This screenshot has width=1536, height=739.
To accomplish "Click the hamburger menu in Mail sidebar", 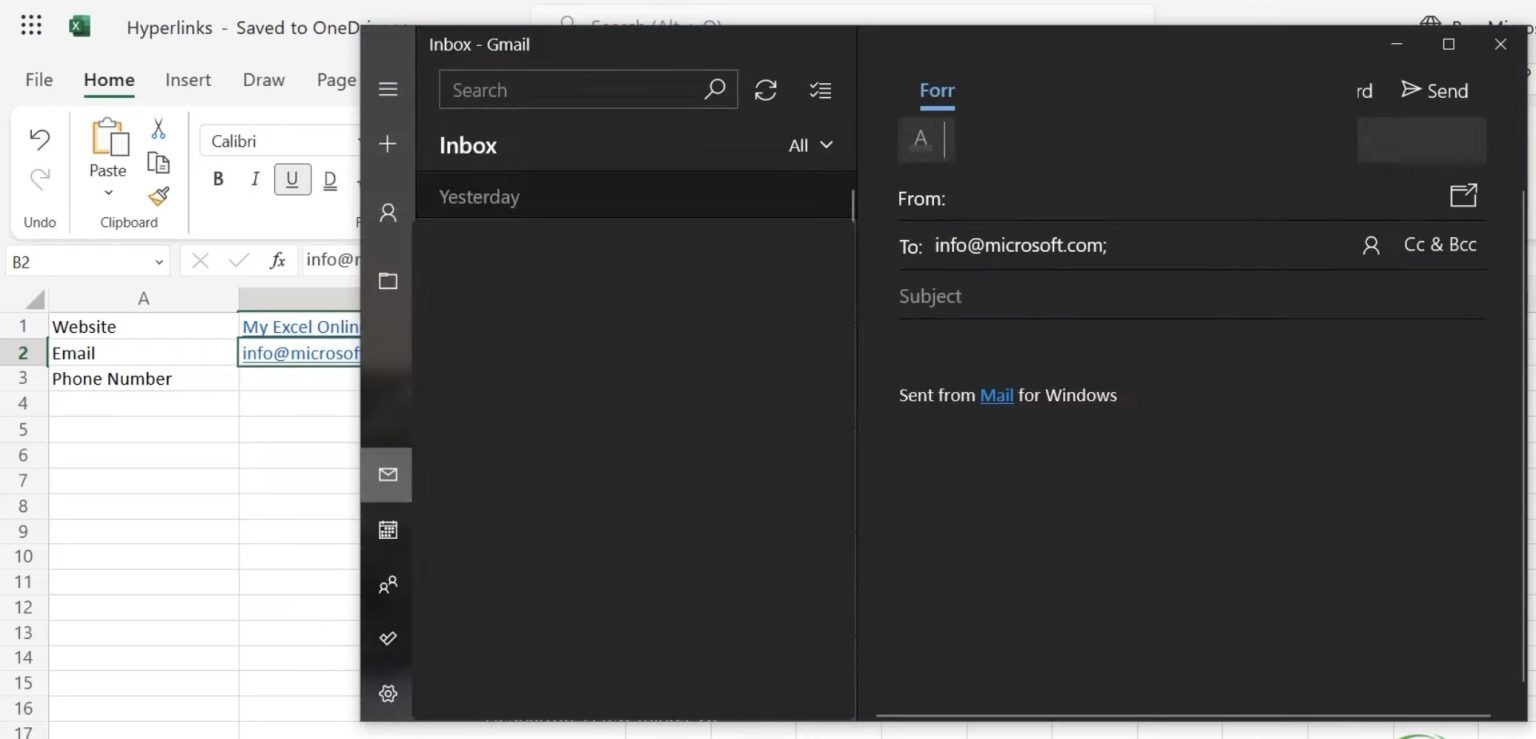I will 388,90.
